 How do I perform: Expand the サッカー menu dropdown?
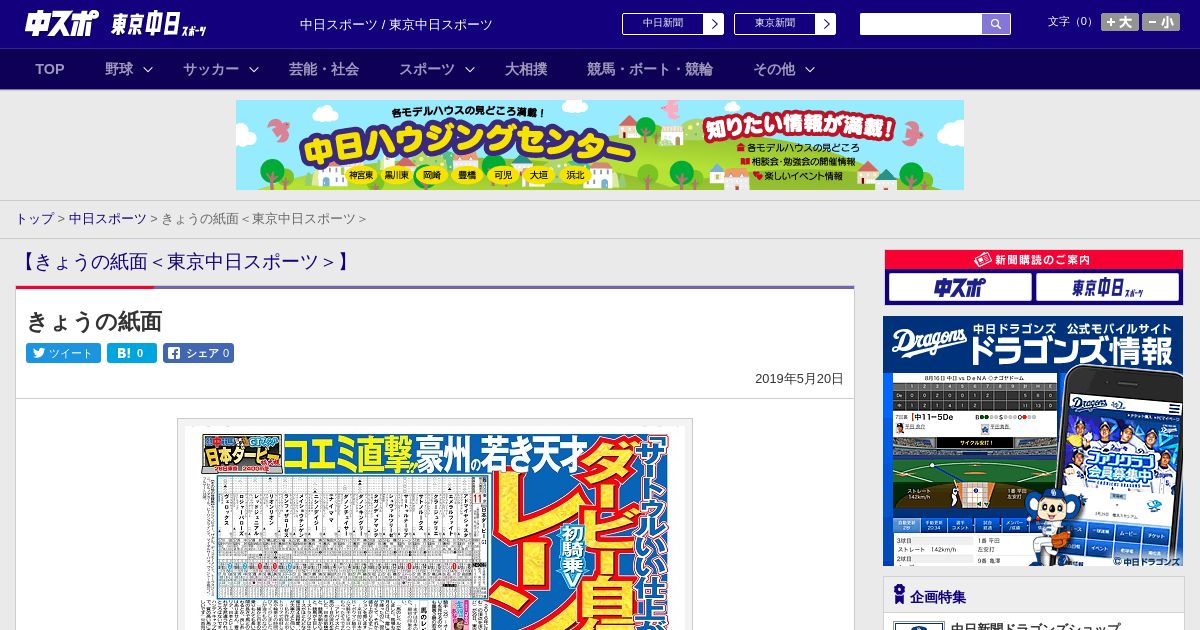pos(221,69)
